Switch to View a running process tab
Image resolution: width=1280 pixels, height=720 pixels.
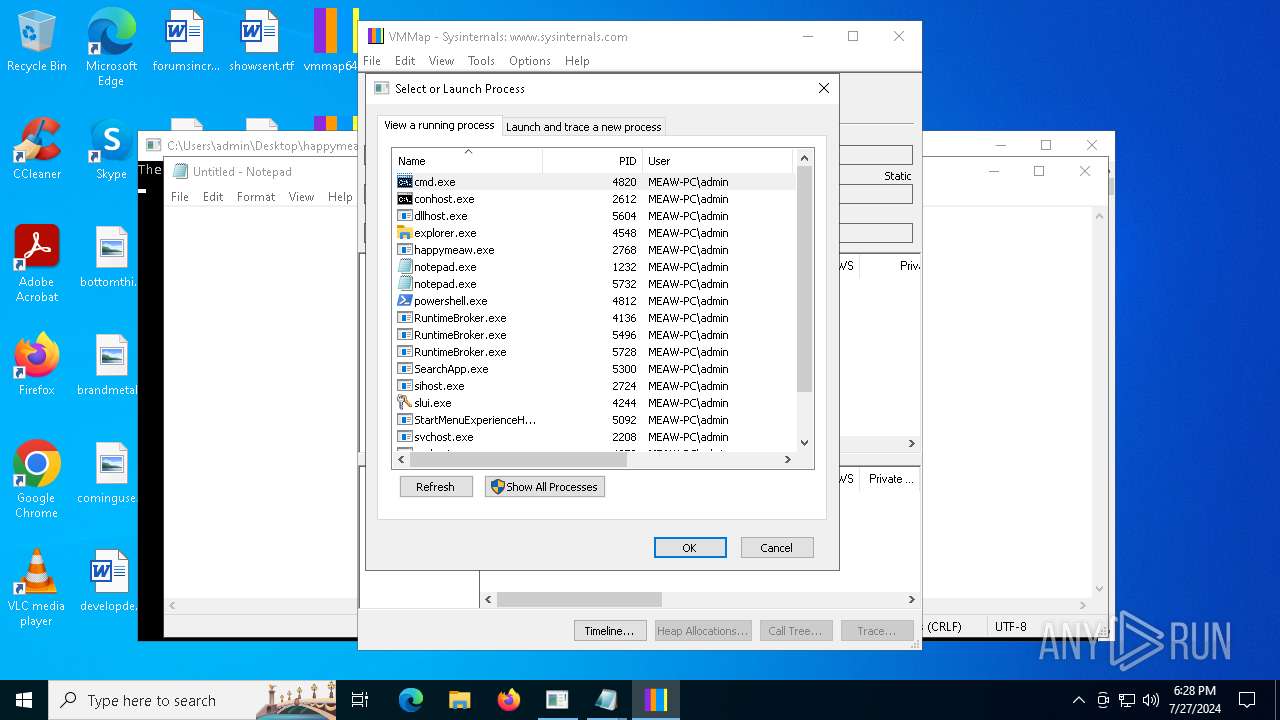click(x=439, y=125)
